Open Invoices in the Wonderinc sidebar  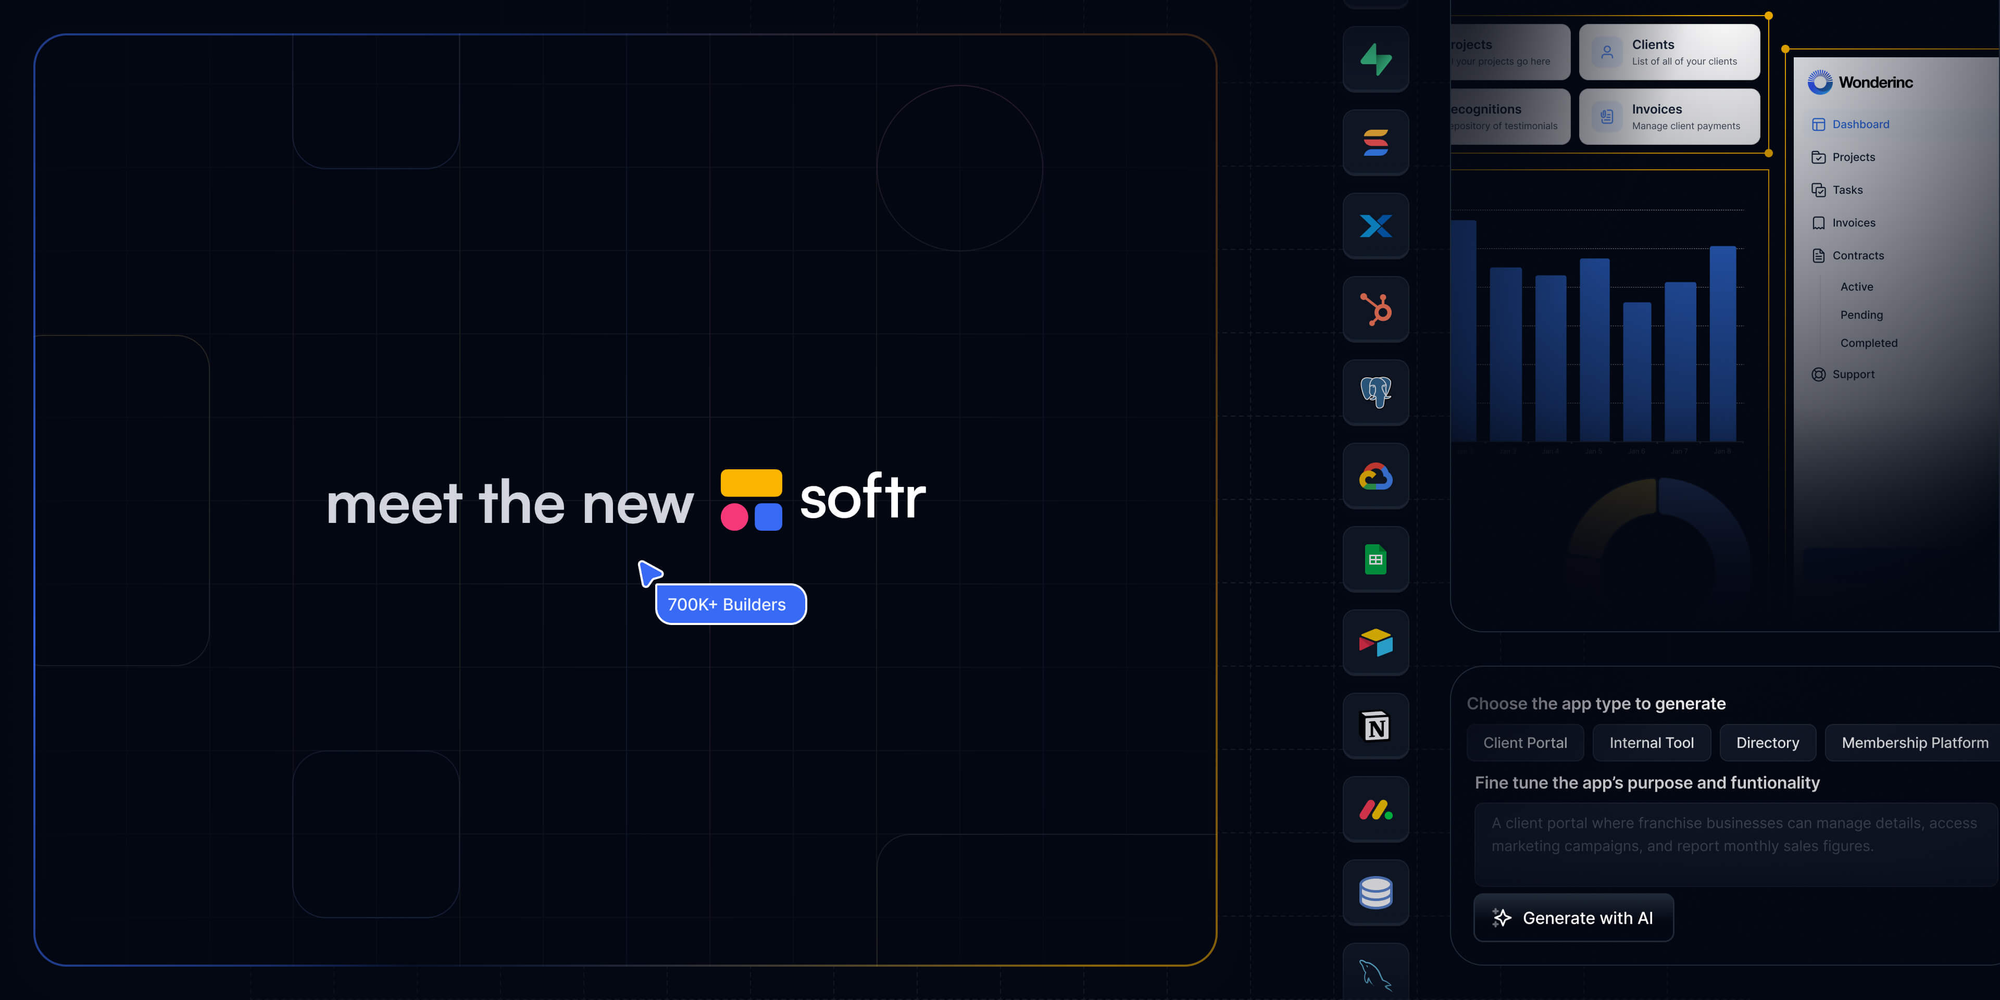pos(1852,222)
